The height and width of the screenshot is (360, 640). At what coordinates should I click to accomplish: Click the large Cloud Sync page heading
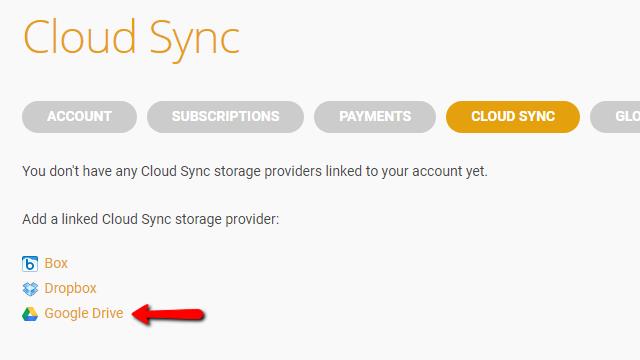[131, 39]
